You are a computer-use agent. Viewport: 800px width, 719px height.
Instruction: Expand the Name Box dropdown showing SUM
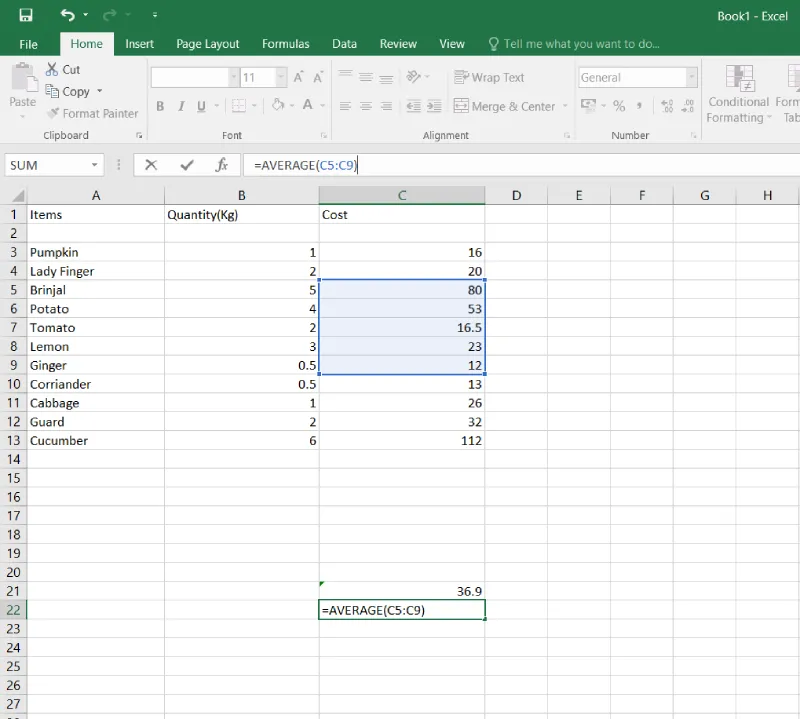click(95, 165)
